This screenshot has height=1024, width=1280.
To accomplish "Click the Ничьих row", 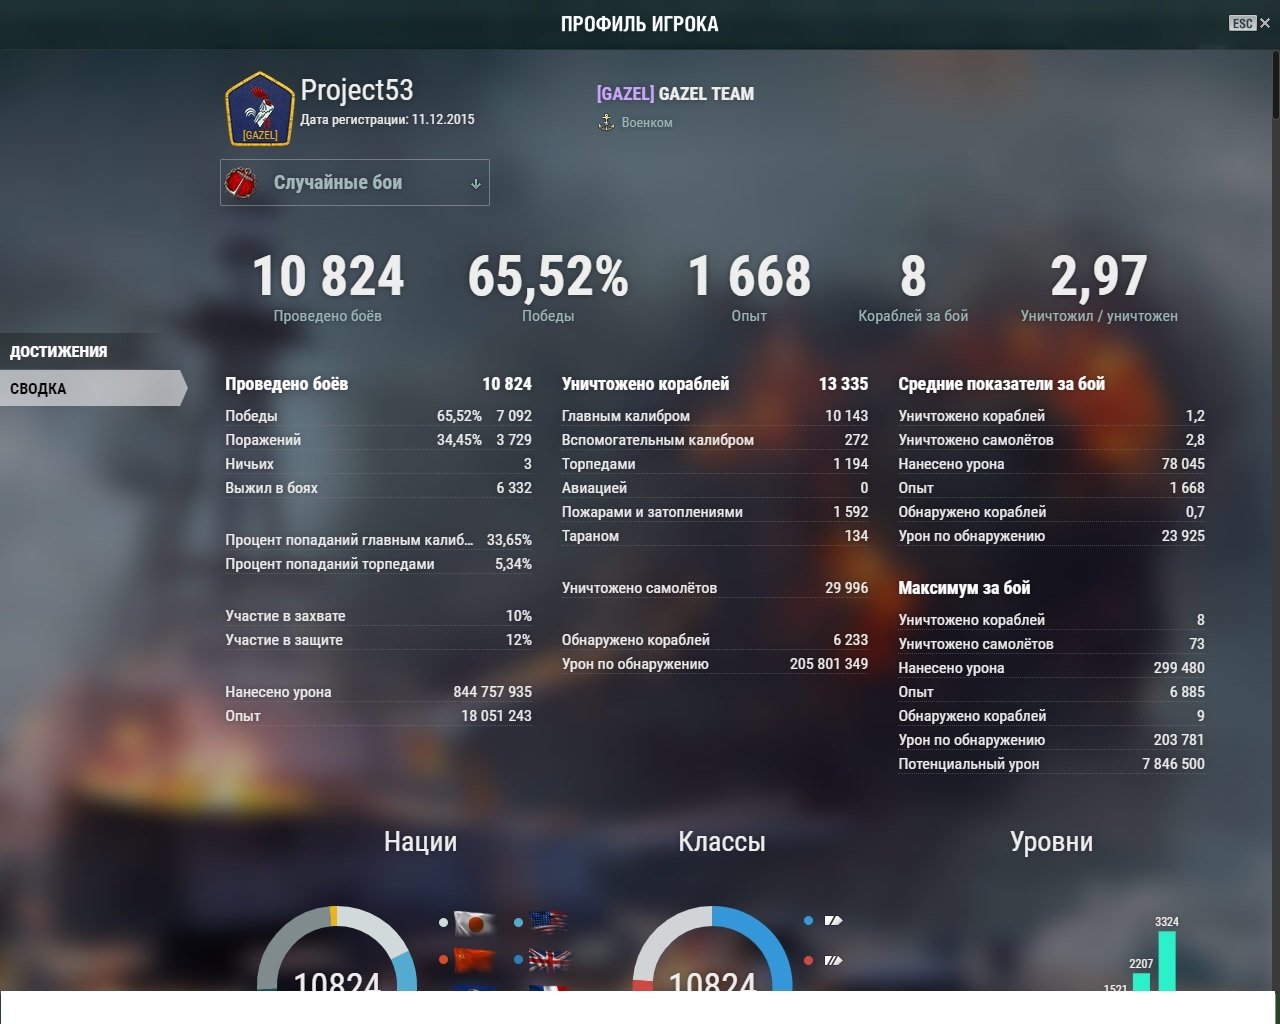I will pos(378,464).
